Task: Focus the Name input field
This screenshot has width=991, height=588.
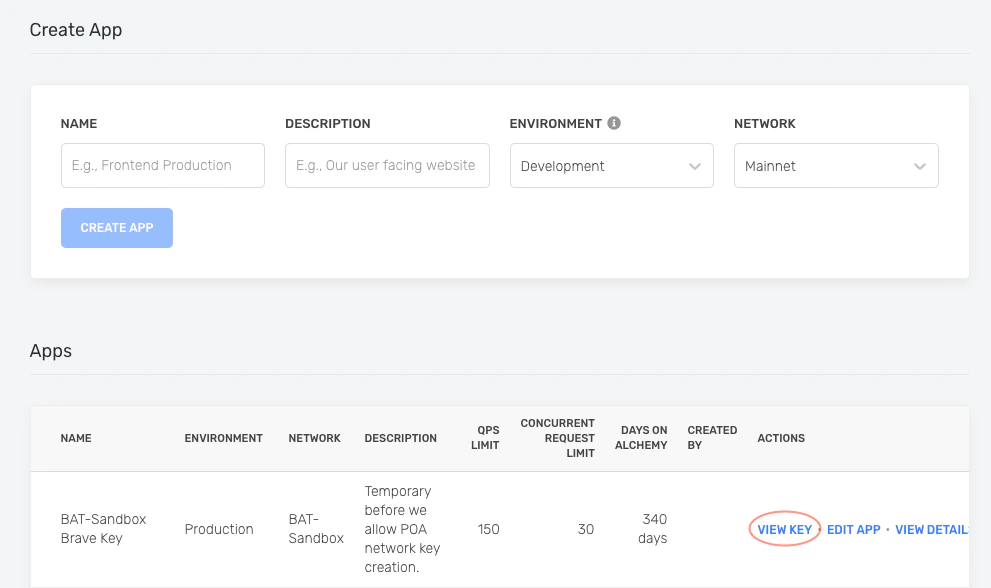Action: tap(162, 166)
